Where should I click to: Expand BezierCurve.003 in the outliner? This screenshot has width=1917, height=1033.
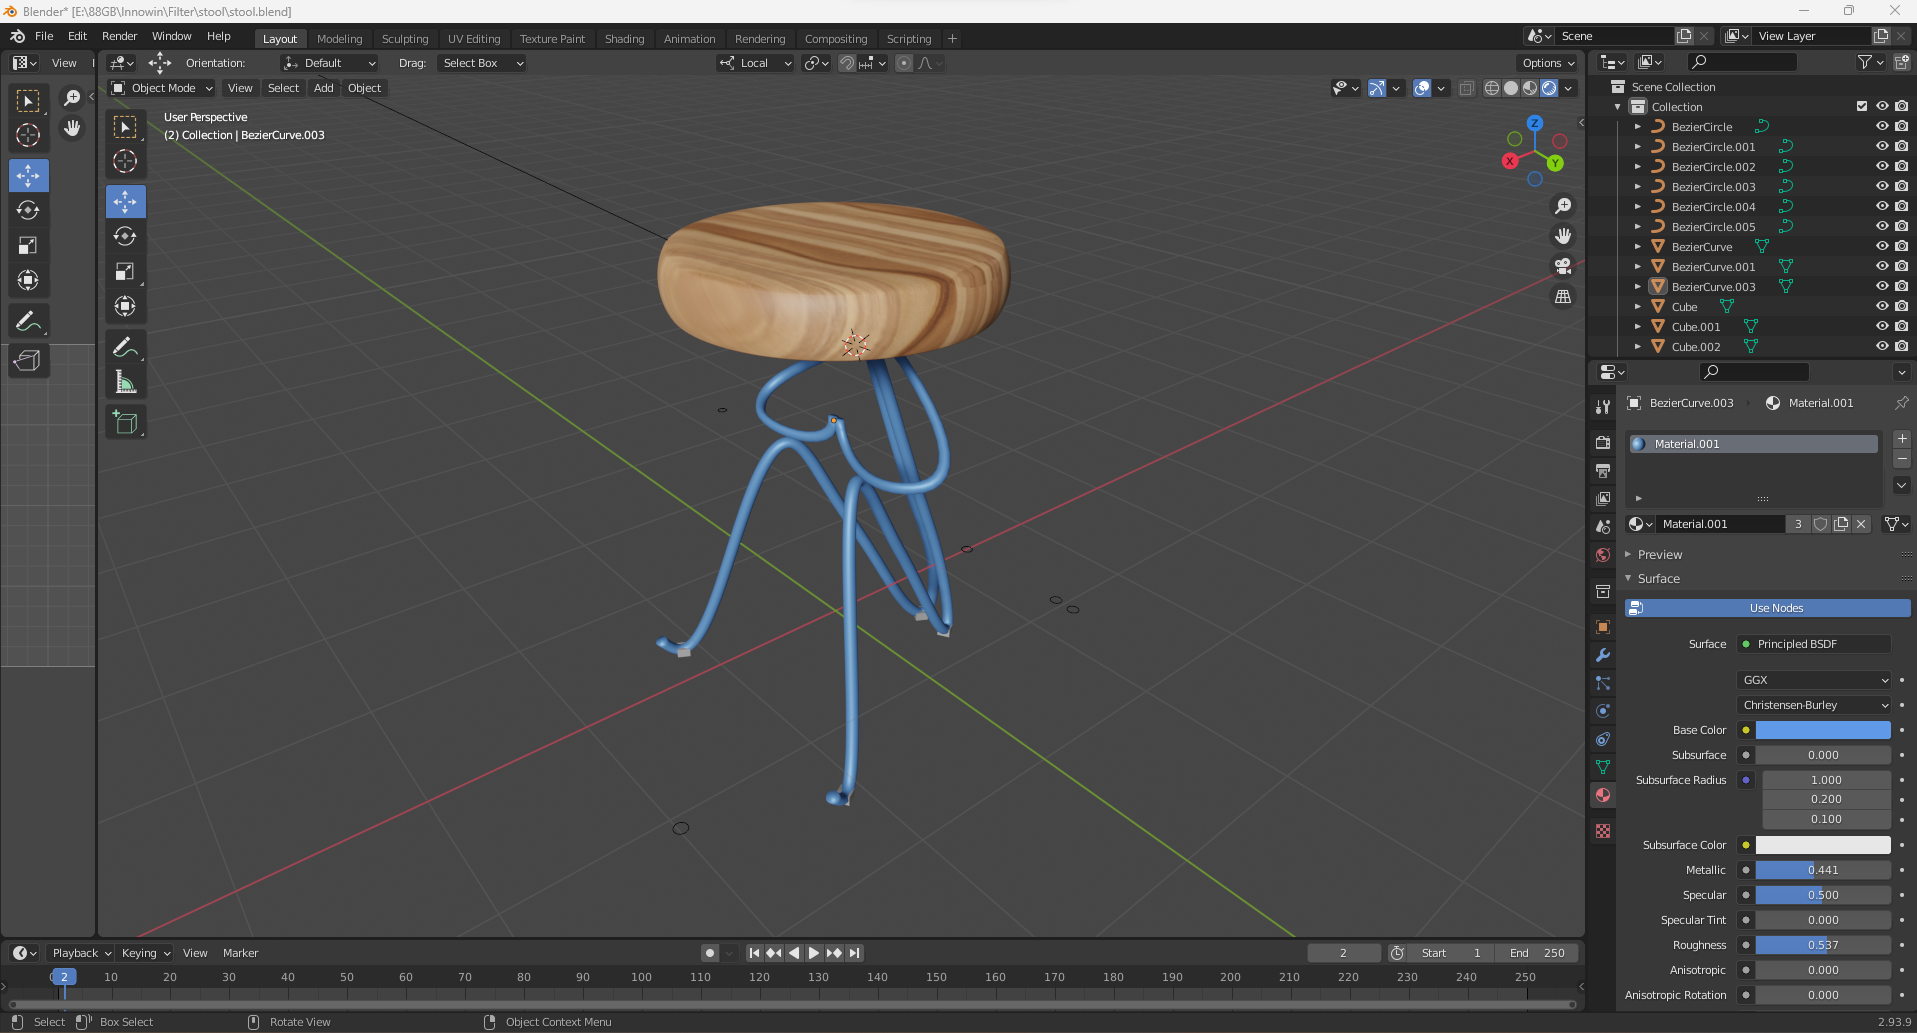(x=1637, y=287)
